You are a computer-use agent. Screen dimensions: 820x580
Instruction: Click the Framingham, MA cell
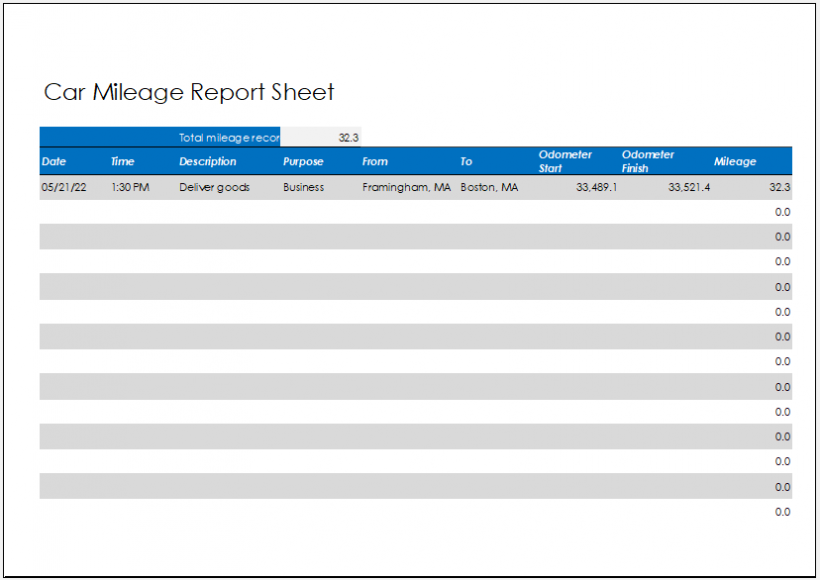pos(406,187)
